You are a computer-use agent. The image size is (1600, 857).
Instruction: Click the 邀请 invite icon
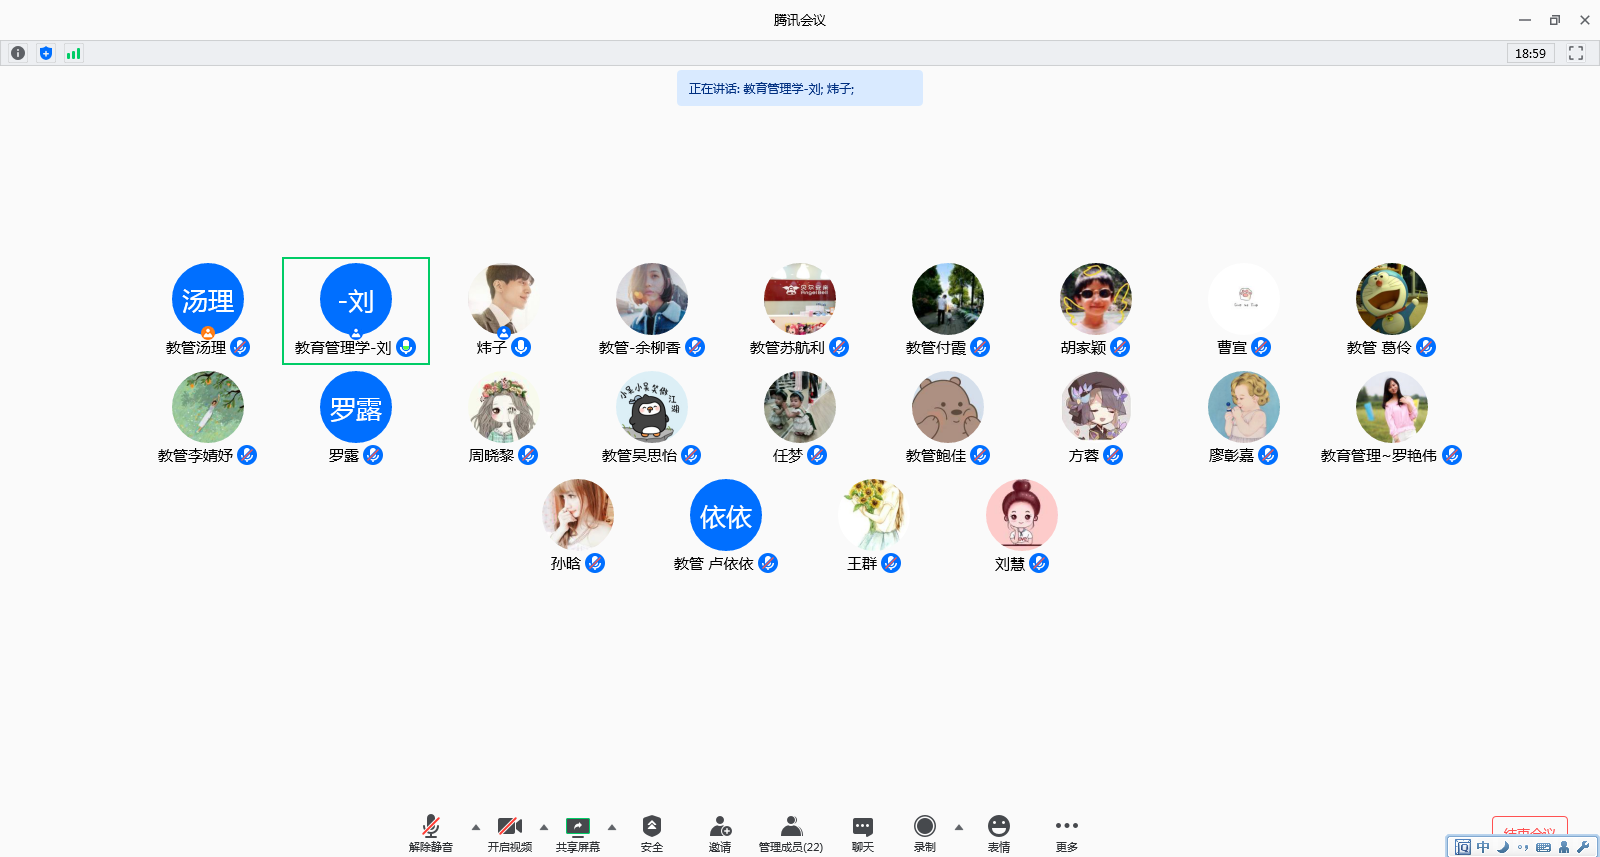click(x=720, y=831)
